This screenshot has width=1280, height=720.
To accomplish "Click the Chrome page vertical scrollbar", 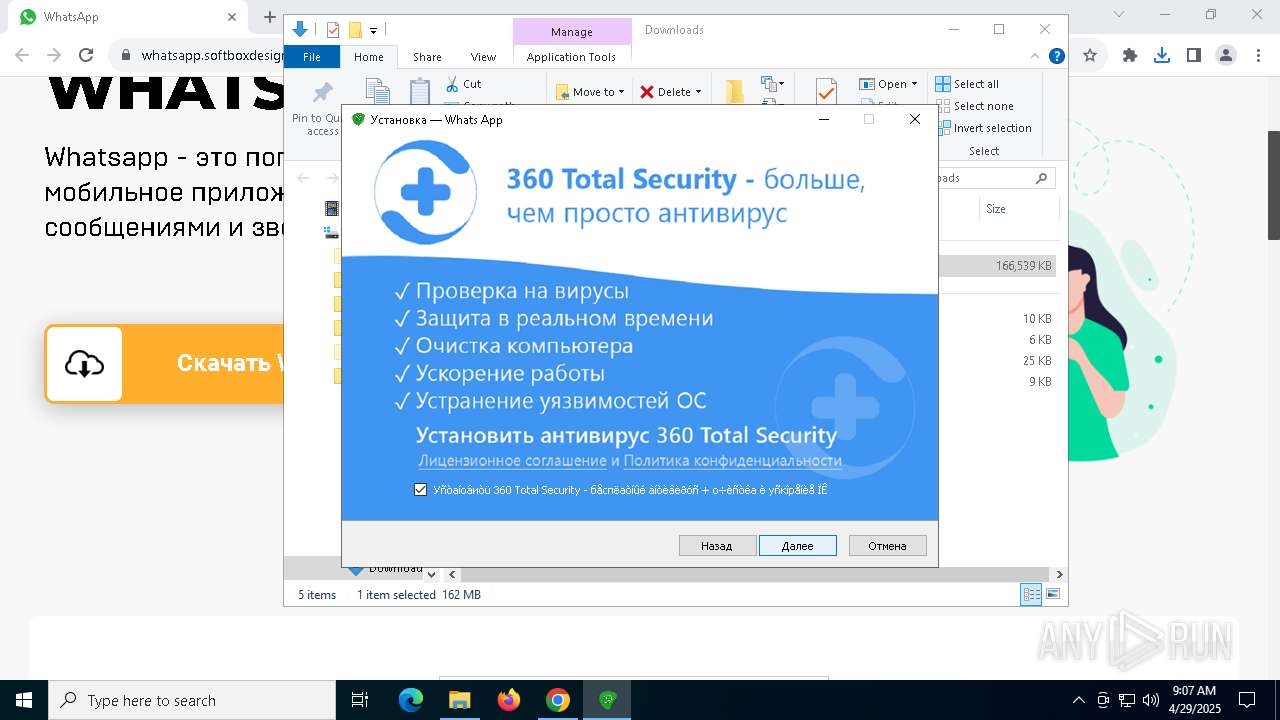I will pos(1273,185).
